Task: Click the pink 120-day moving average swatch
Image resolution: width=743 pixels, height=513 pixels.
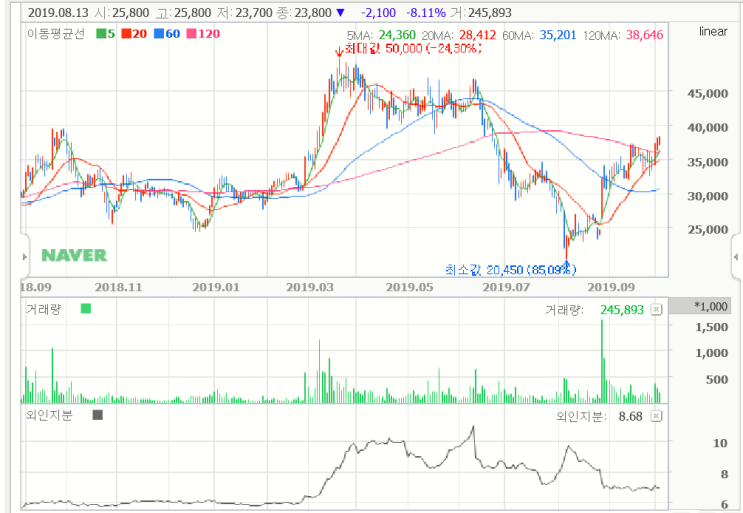Action: (x=191, y=34)
